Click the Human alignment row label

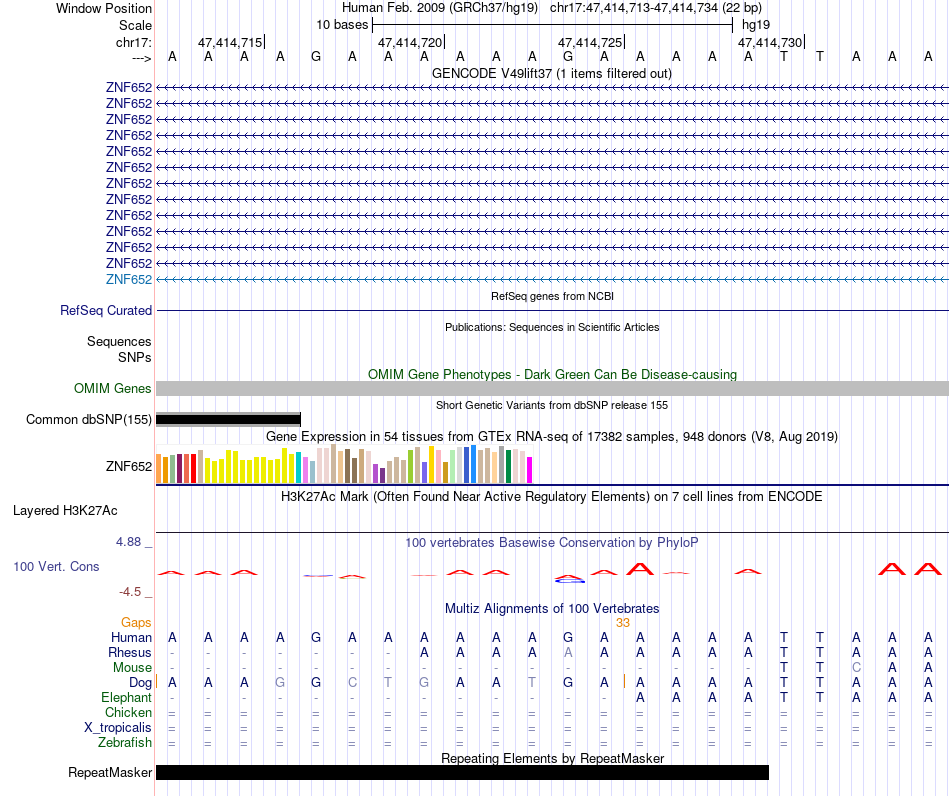[x=131, y=637]
